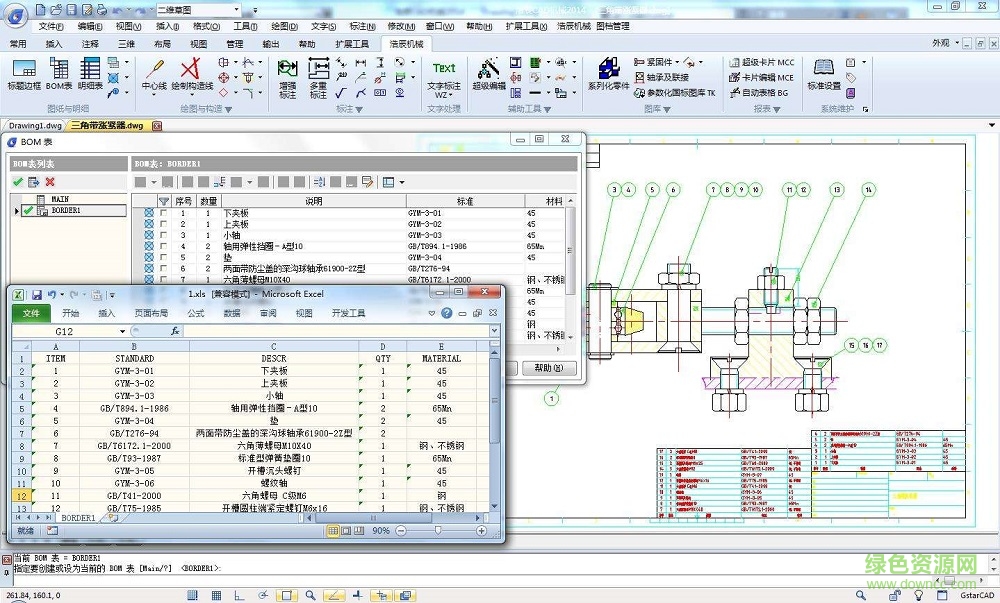1000x603 pixels.
Task: Check the checkbox for row 下夹板
Action: (164, 213)
